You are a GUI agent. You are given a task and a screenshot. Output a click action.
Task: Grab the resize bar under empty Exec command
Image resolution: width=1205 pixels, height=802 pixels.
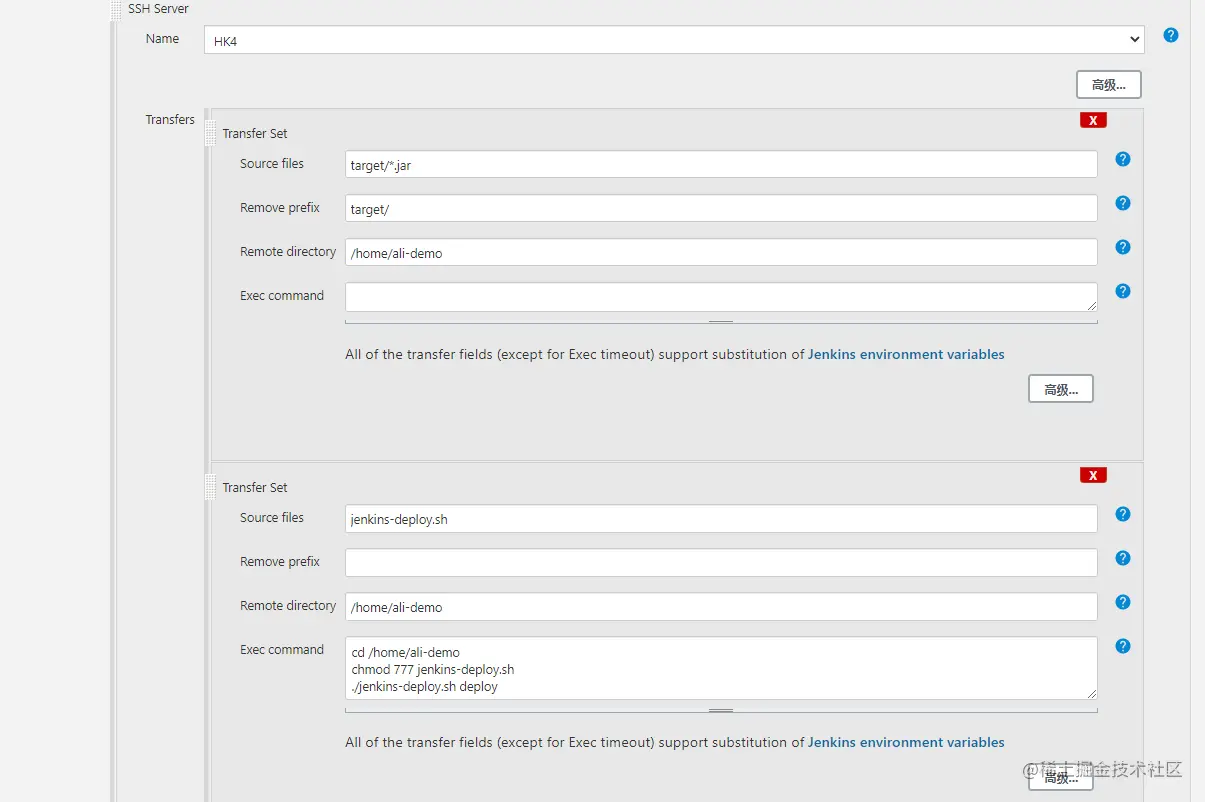[721, 322]
